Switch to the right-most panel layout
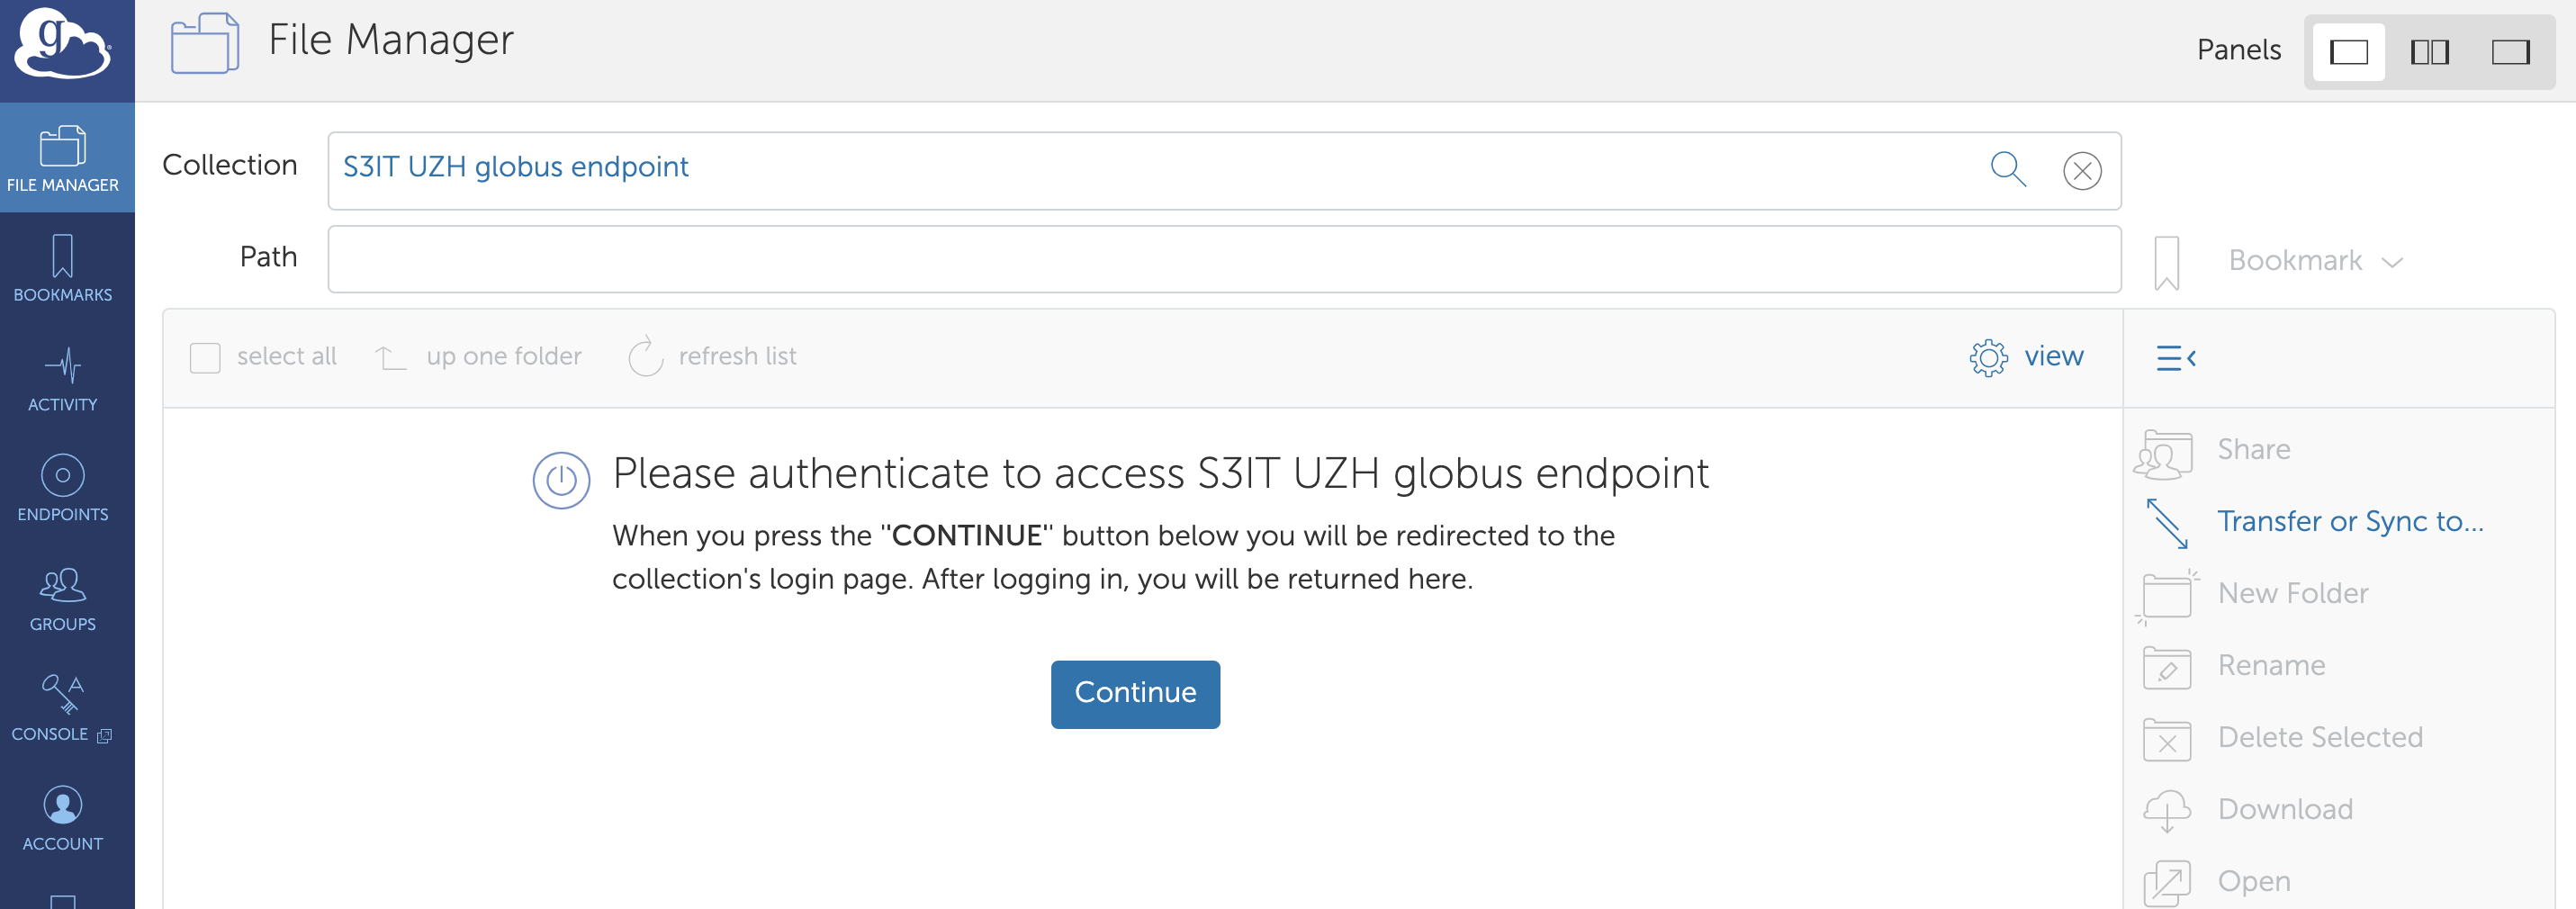 point(2509,52)
